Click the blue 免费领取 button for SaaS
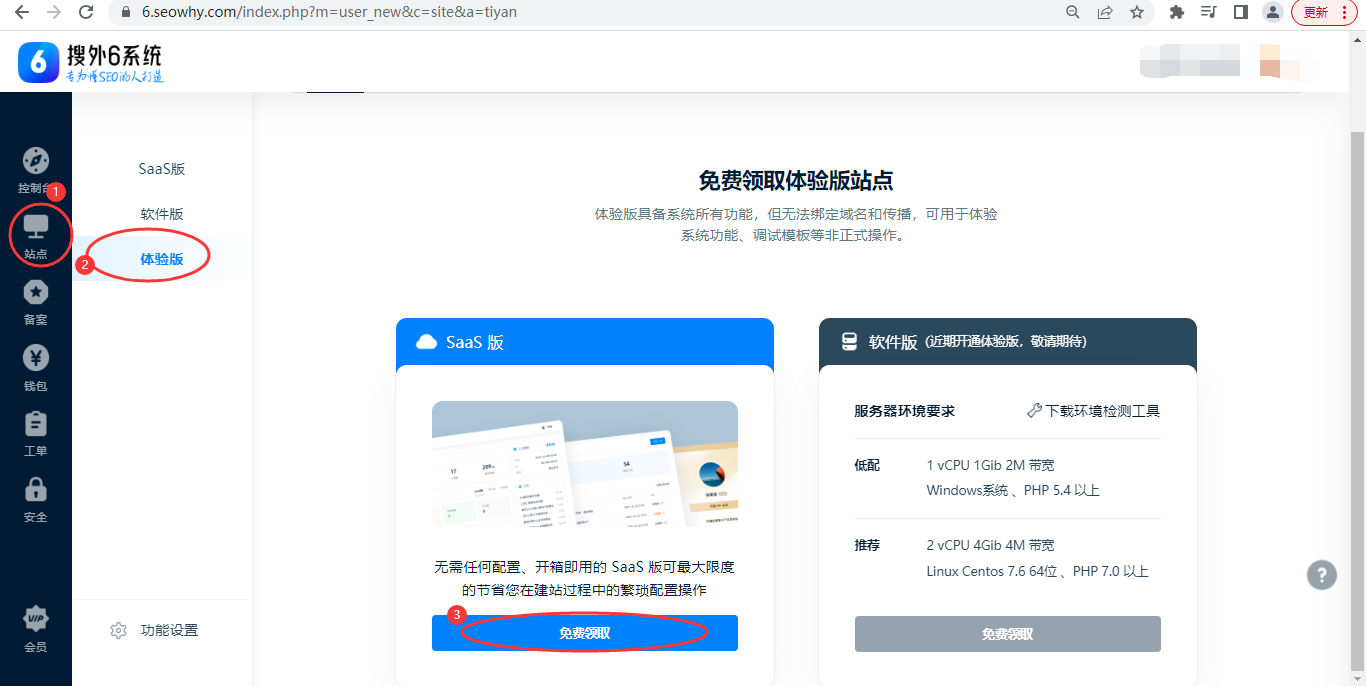Viewport: 1366px width, 686px height. pyautogui.click(x=584, y=633)
